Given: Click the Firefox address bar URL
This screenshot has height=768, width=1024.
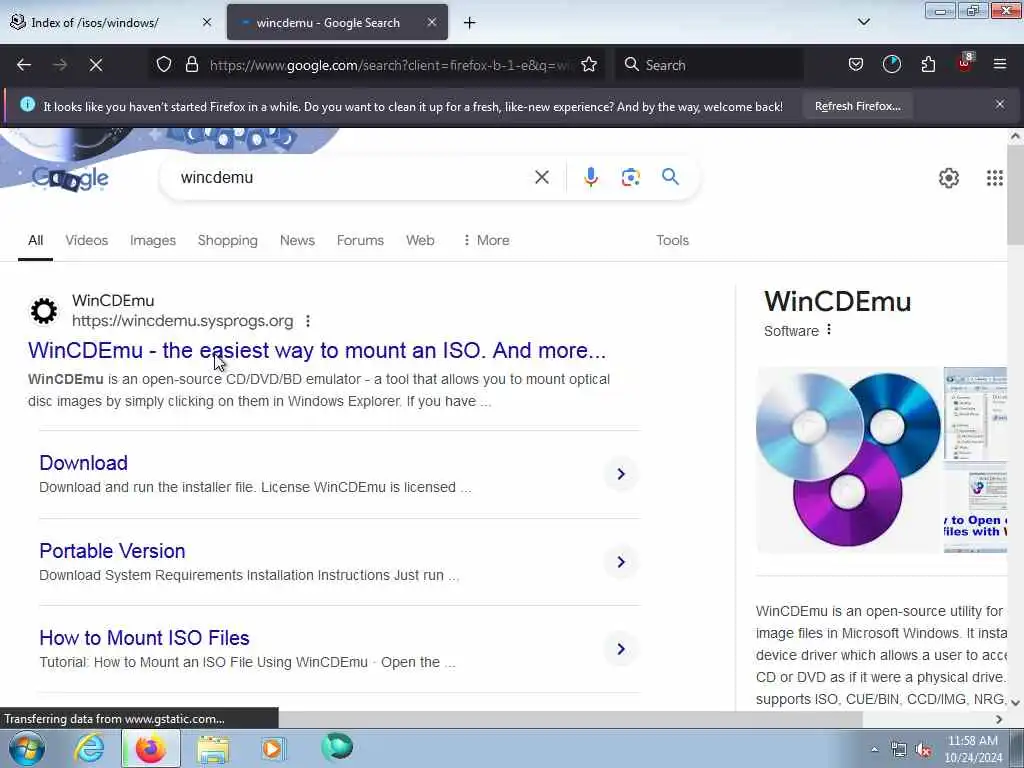Looking at the screenshot, I should (x=392, y=65).
